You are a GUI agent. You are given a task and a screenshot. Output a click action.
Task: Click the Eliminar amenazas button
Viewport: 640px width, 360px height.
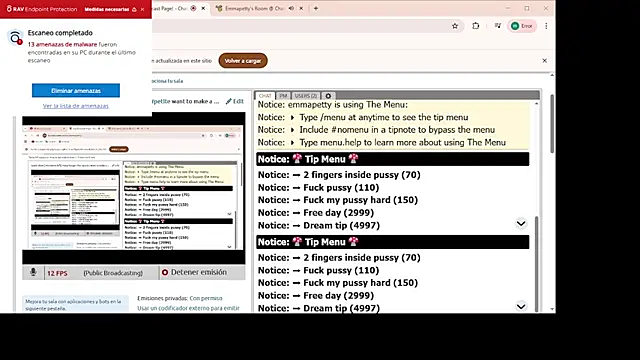click(76, 91)
